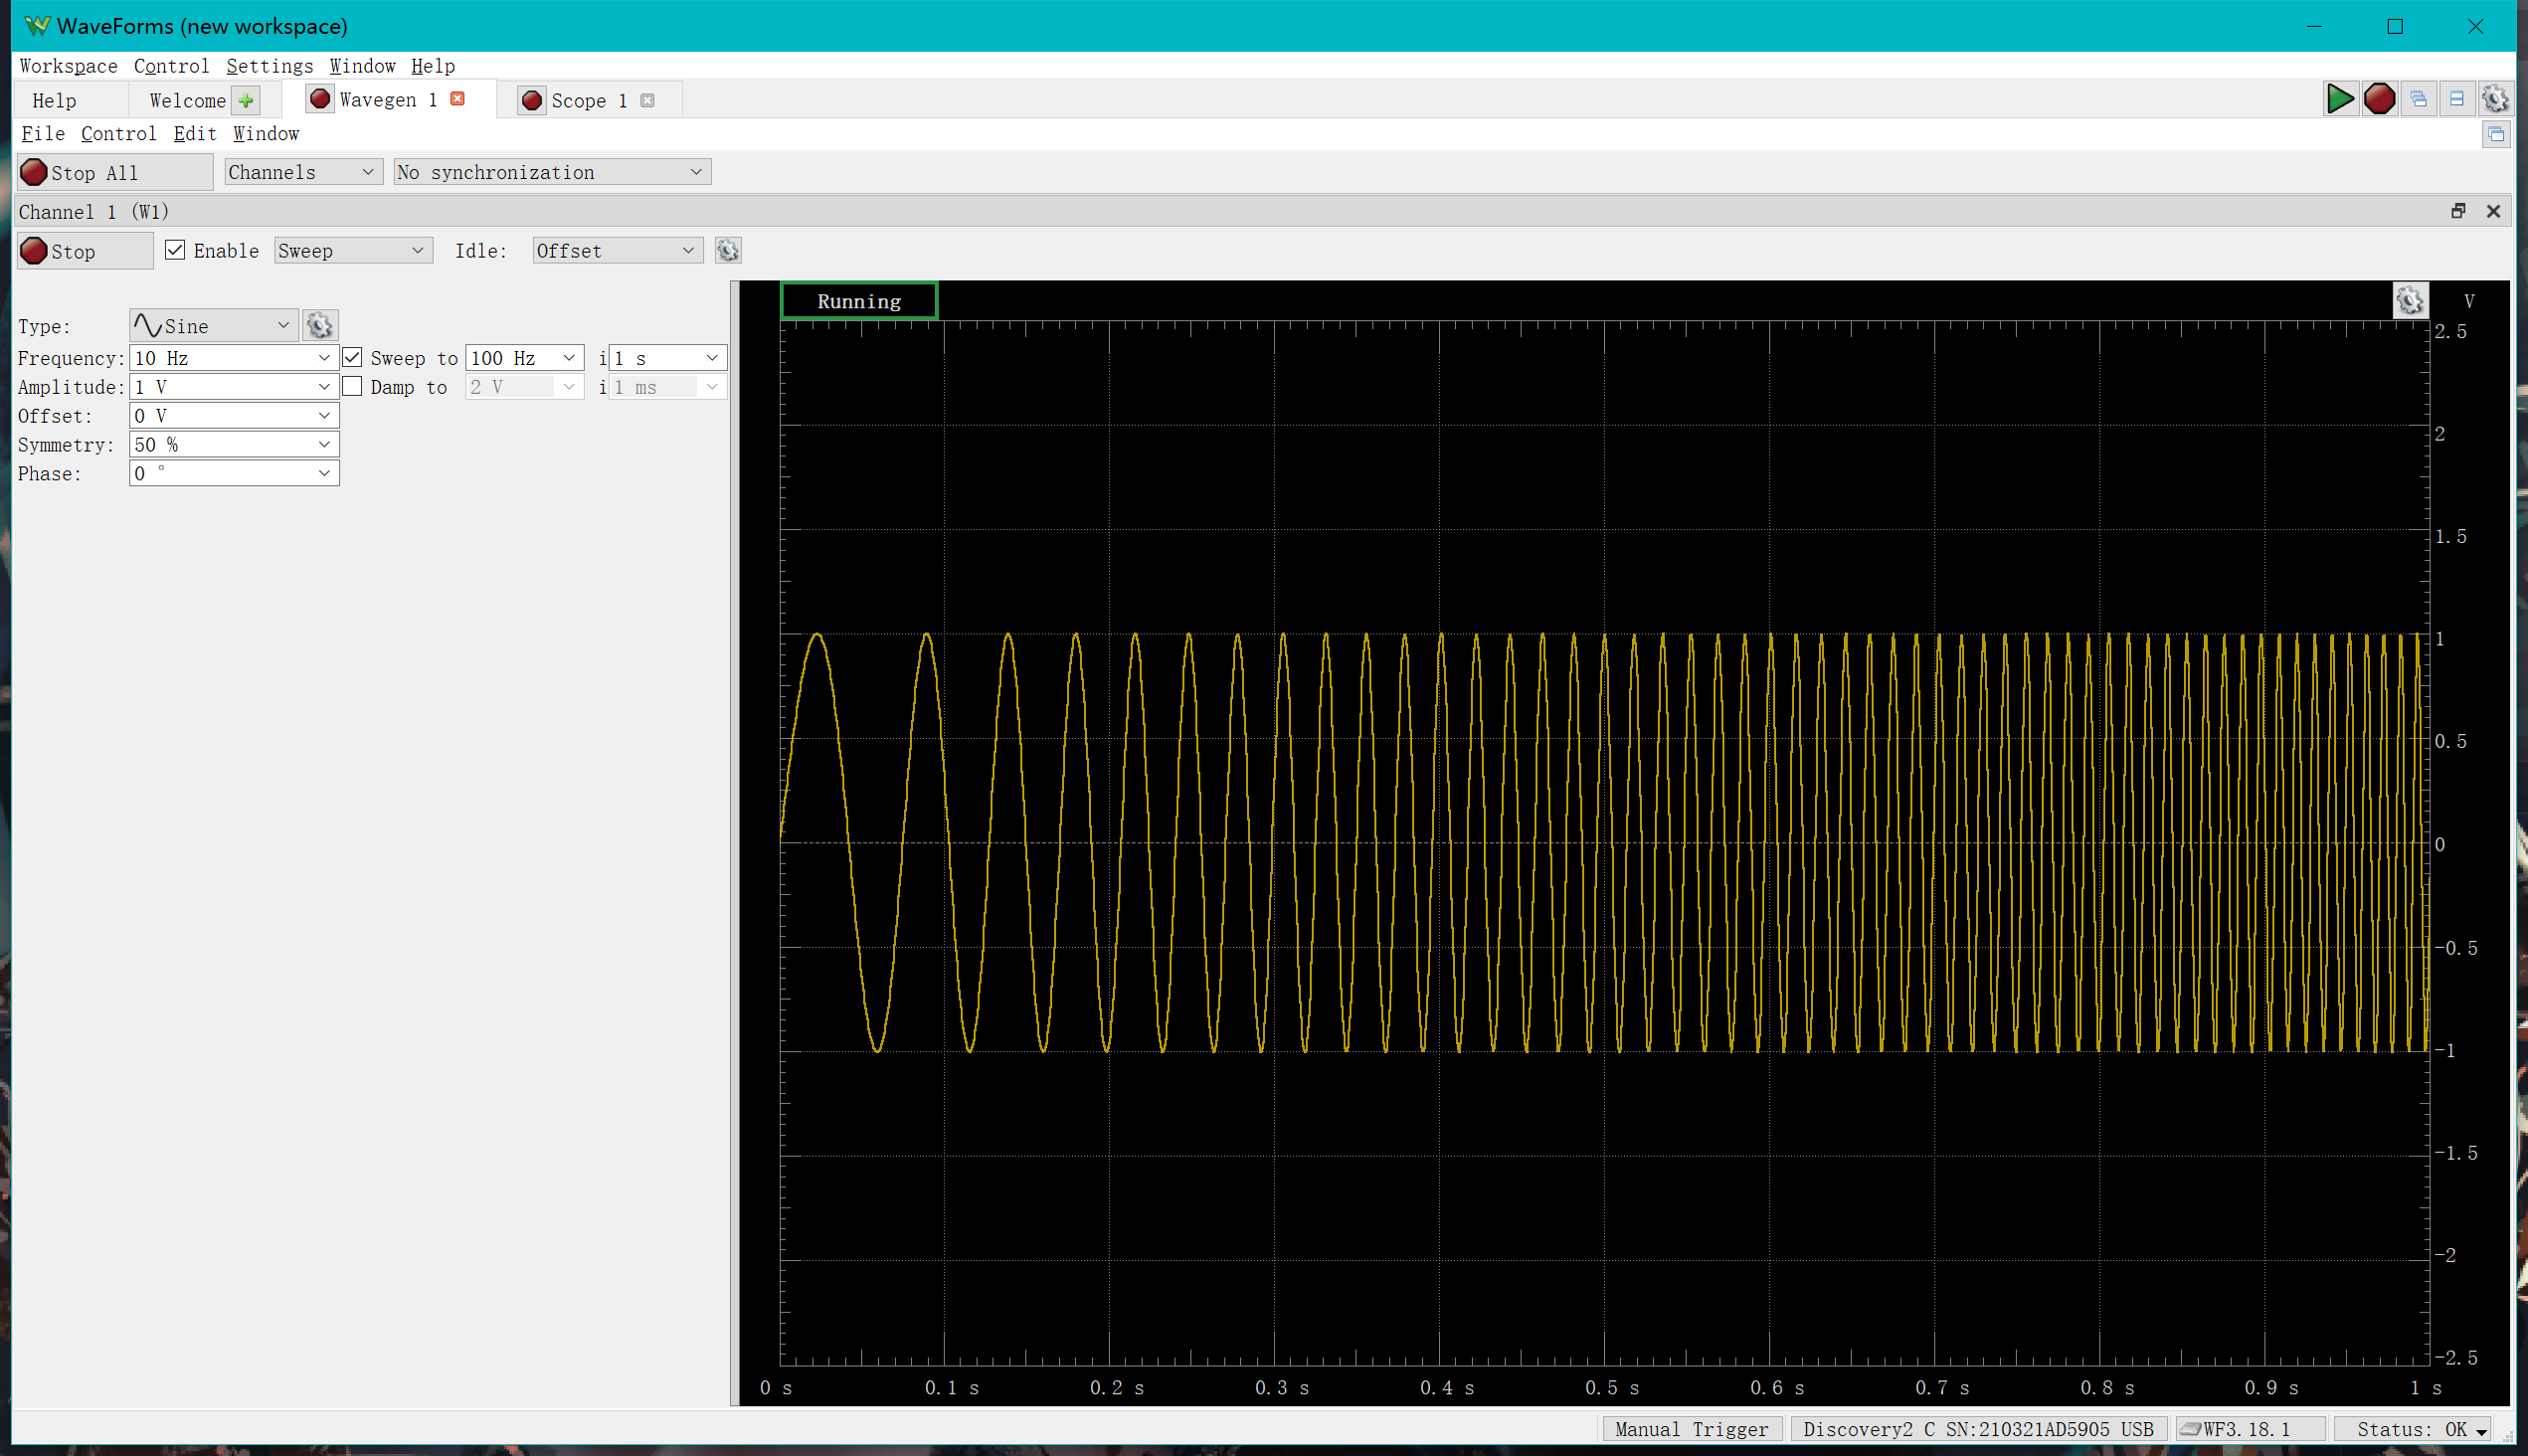Click the Manual Trigger button in the status bar
Screen dimensions: 2528x1456
click(x=1691, y=1429)
